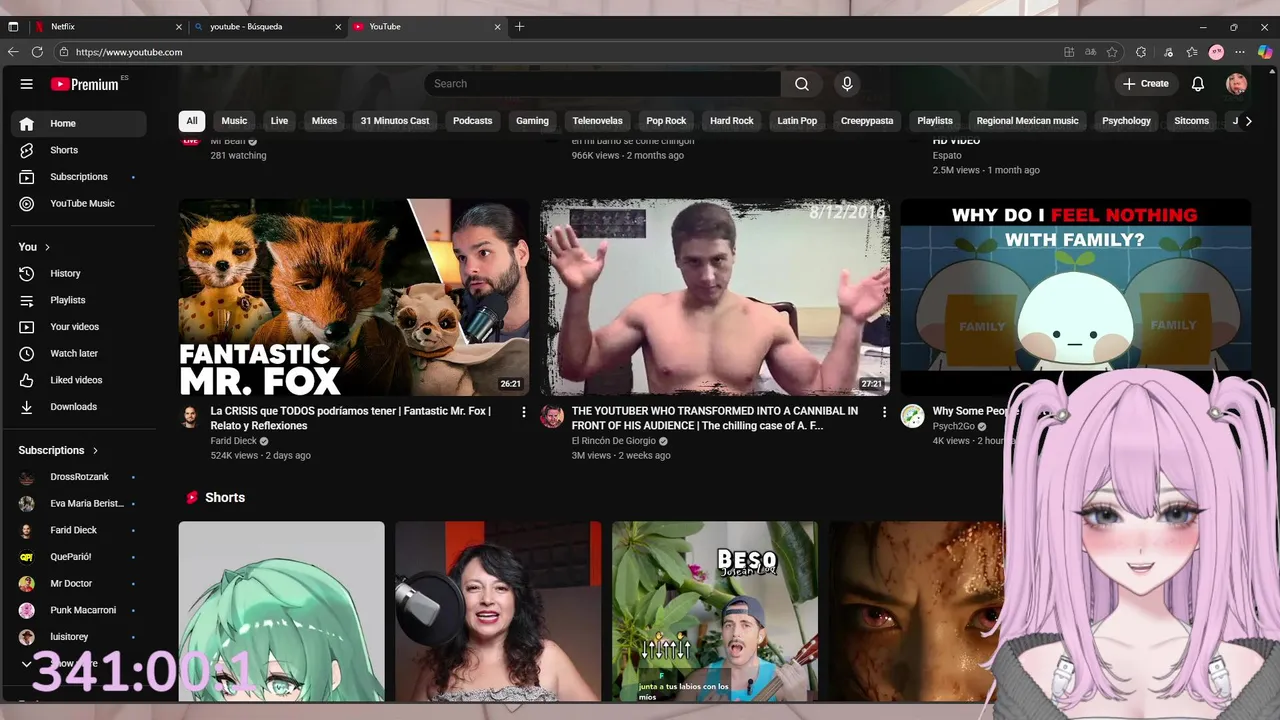Select the Sitcoms filter chip

pos(1191,121)
